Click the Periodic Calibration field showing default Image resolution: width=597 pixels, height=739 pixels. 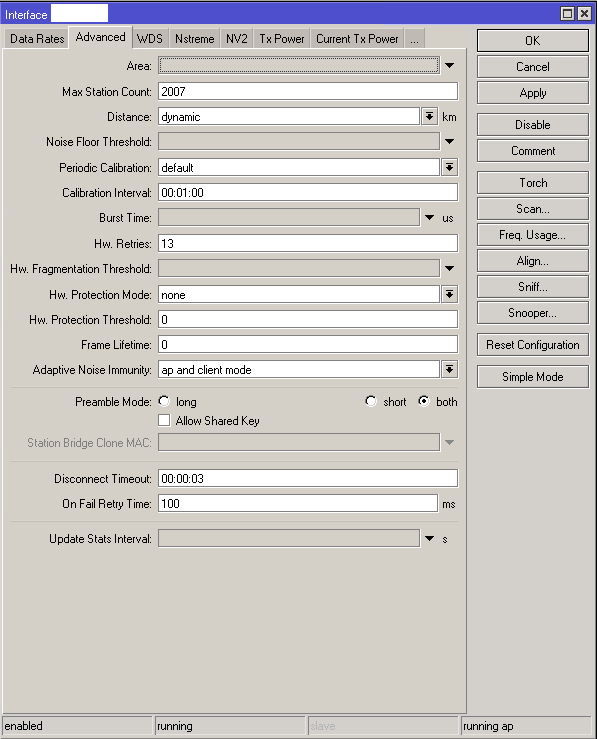pos(299,167)
